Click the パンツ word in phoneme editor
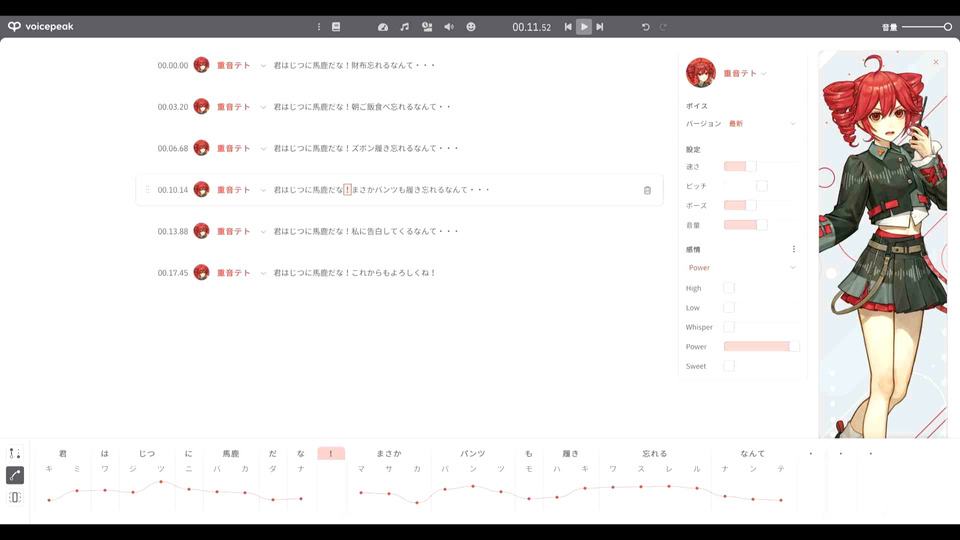The image size is (960, 540). (473, 454)
